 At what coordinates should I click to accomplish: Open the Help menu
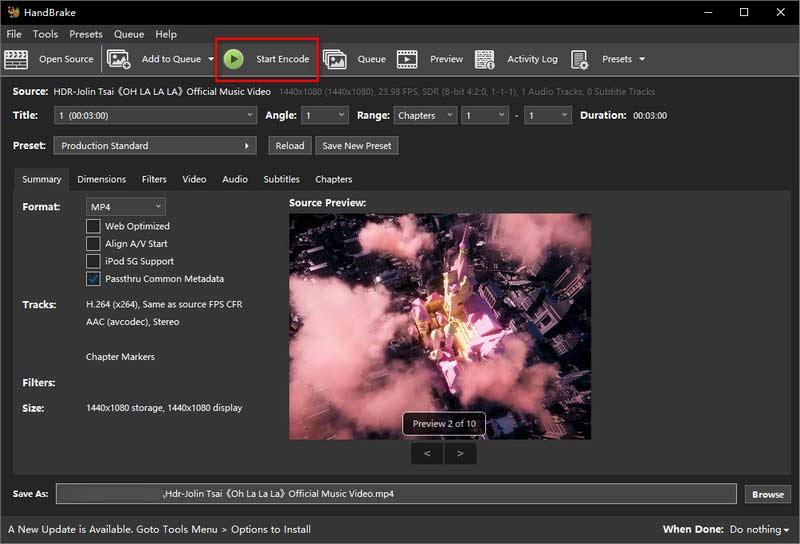coord(166,34)
